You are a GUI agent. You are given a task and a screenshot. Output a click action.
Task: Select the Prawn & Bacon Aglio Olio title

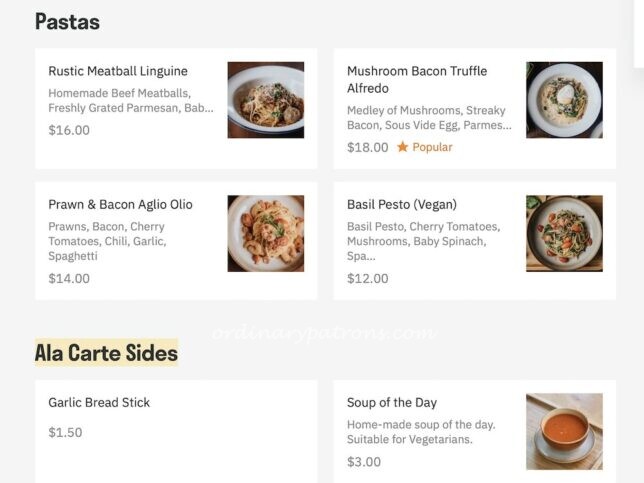[x=120, y=204]
